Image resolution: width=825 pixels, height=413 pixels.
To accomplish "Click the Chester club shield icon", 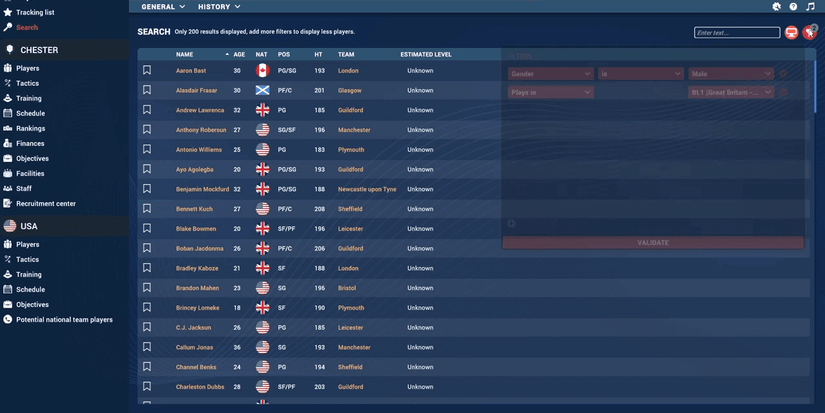I will 9,49.
